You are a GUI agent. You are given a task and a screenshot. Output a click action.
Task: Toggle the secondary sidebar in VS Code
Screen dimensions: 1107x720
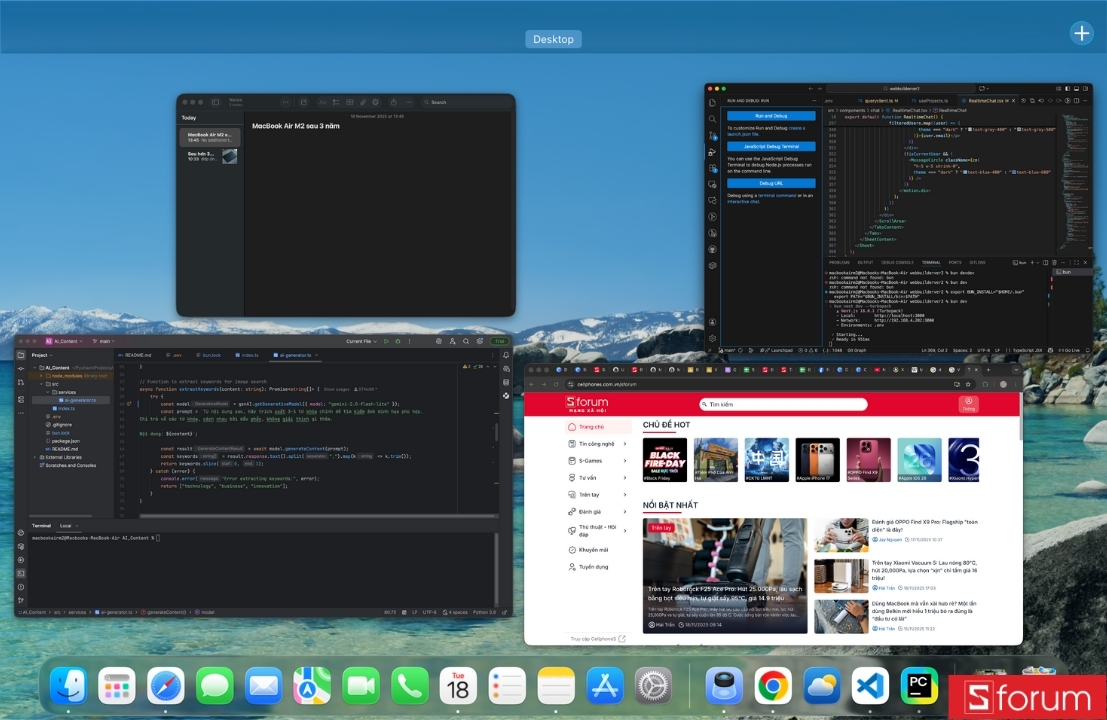[1085, 89]
